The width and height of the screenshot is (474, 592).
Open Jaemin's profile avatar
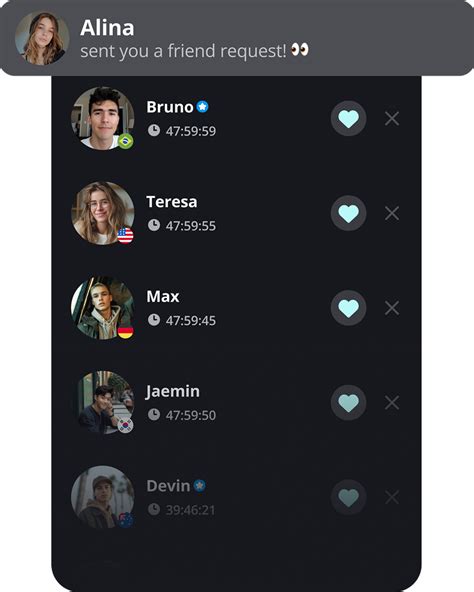[103, 403]
